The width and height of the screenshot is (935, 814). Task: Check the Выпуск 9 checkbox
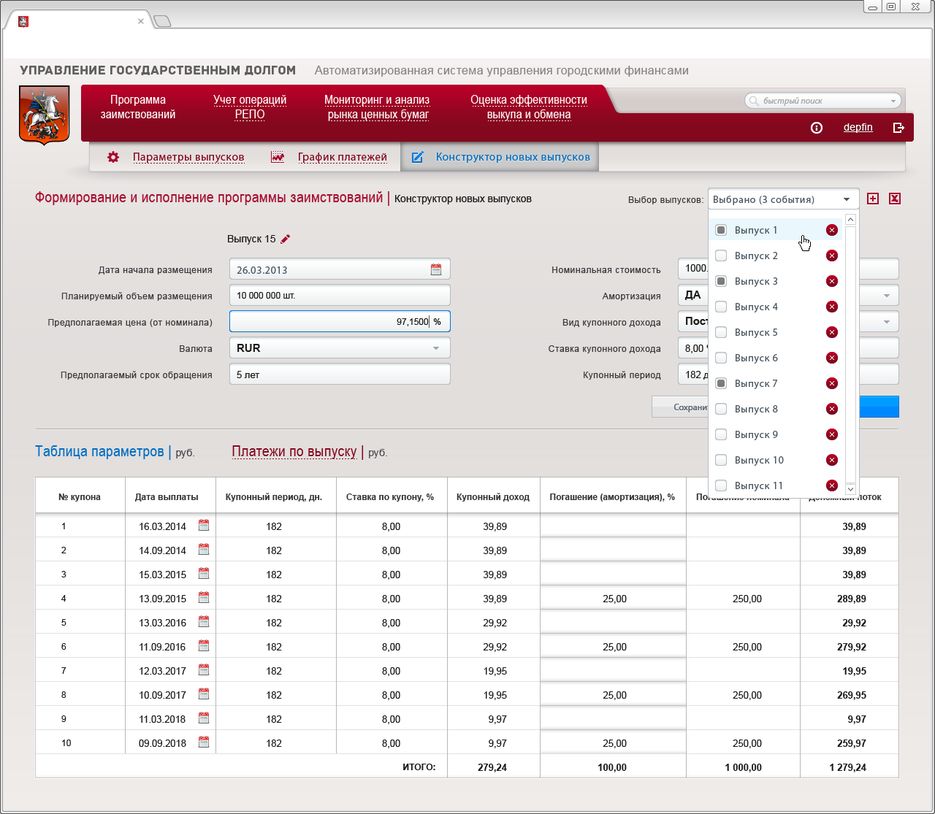click(721, 435)
